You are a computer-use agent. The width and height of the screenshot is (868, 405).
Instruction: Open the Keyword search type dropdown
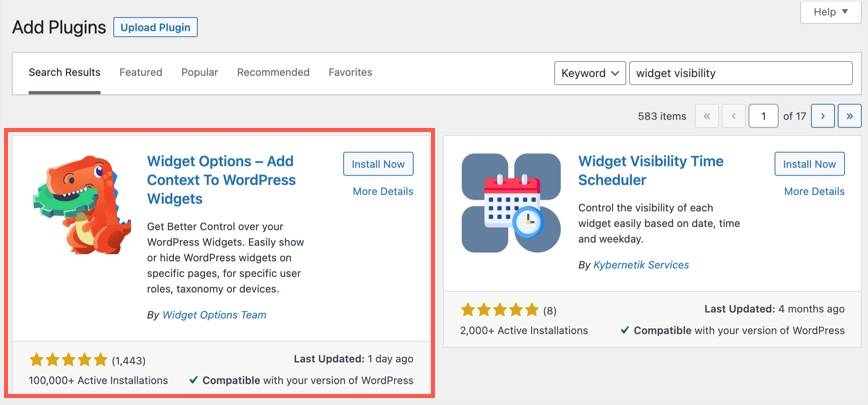click(590, 73)
